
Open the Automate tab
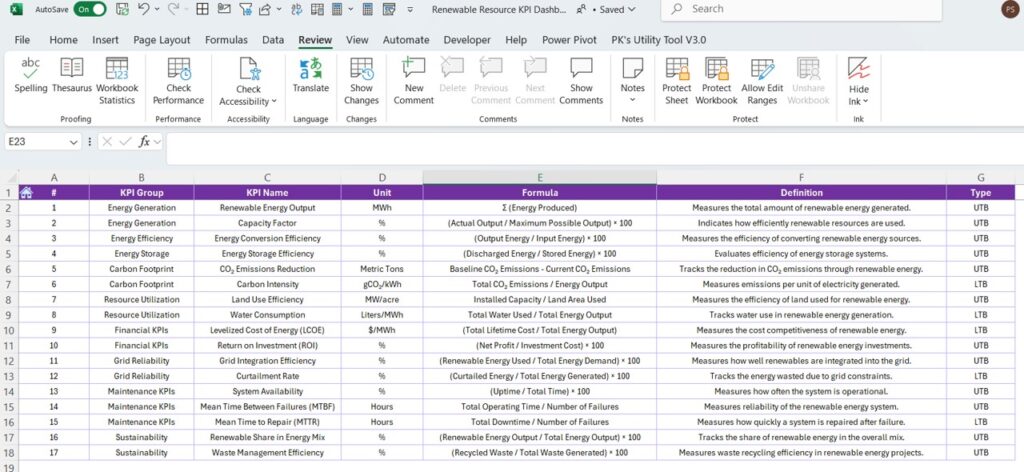[406, 40]
